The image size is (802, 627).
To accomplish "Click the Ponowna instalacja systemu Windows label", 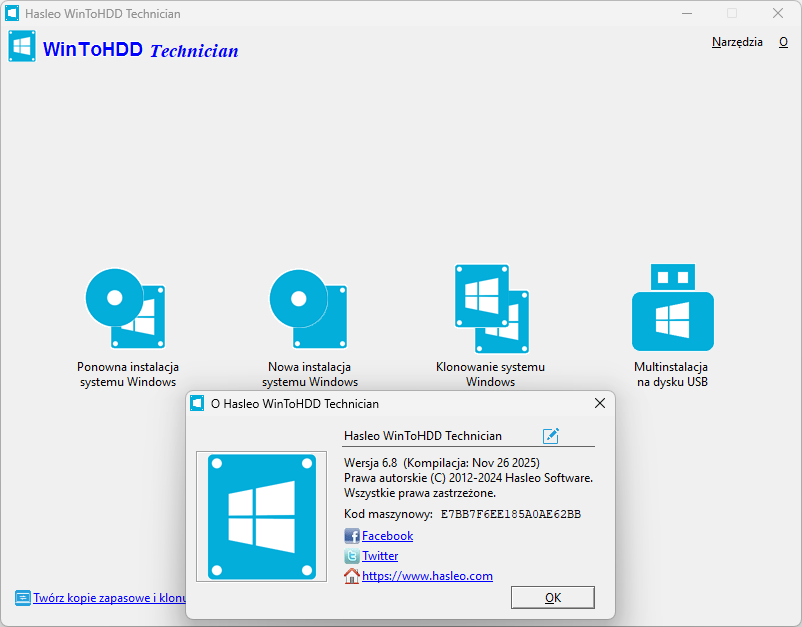I will point(128,374).
